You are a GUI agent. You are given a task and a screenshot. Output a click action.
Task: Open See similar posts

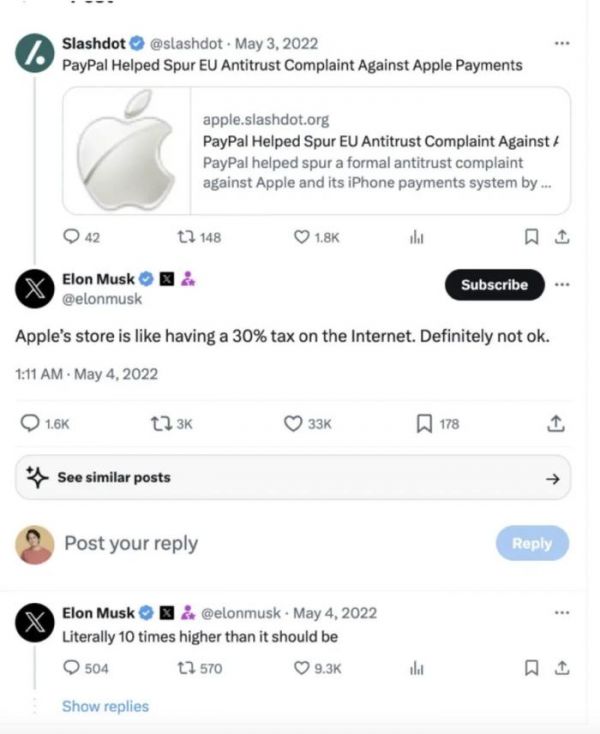click(293, 477)
